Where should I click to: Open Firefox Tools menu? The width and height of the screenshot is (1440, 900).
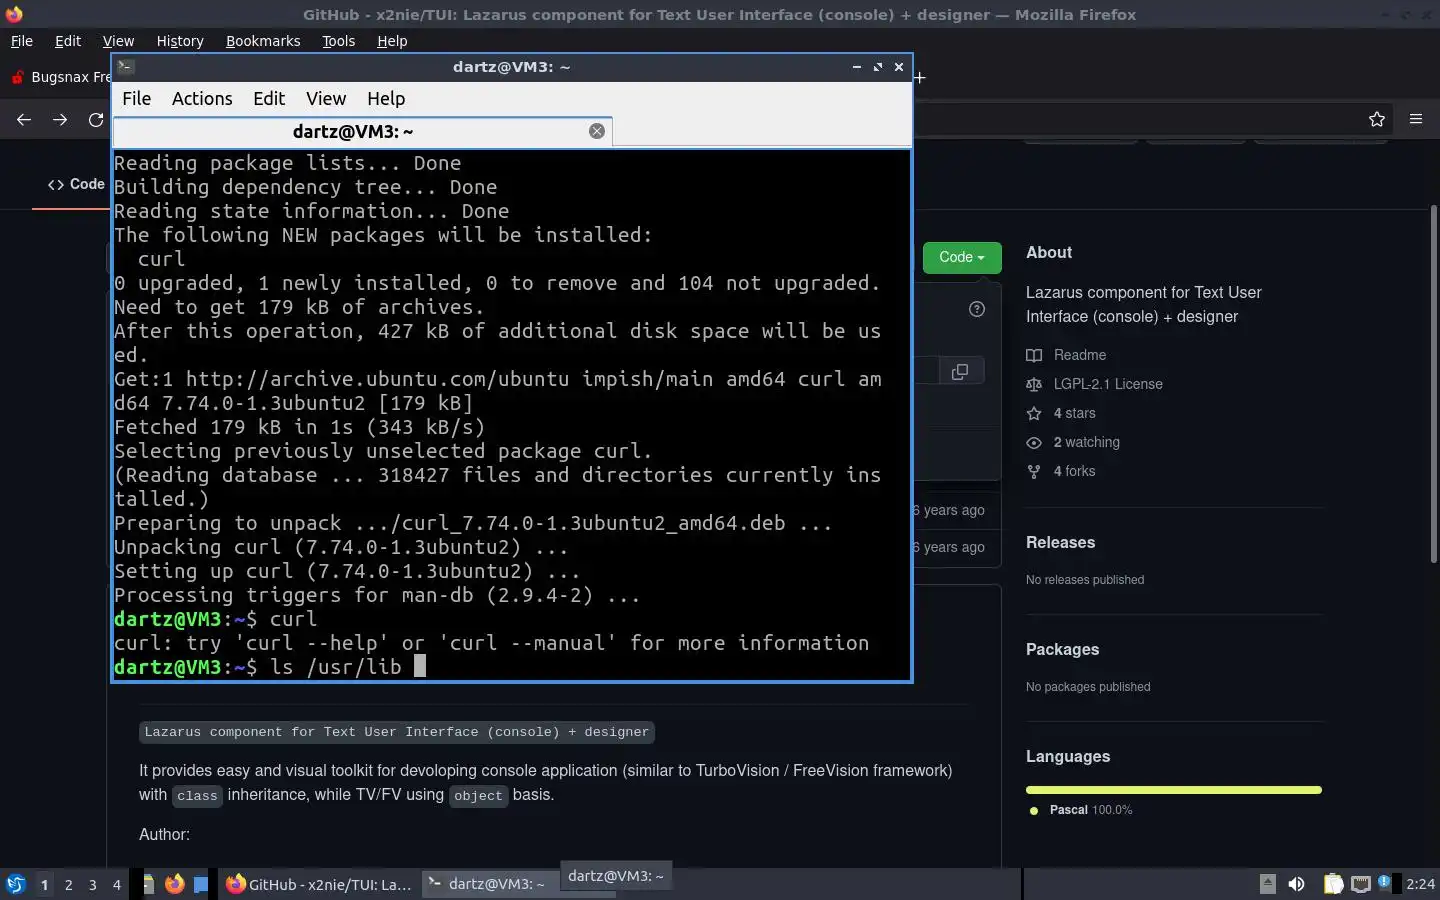338,41
